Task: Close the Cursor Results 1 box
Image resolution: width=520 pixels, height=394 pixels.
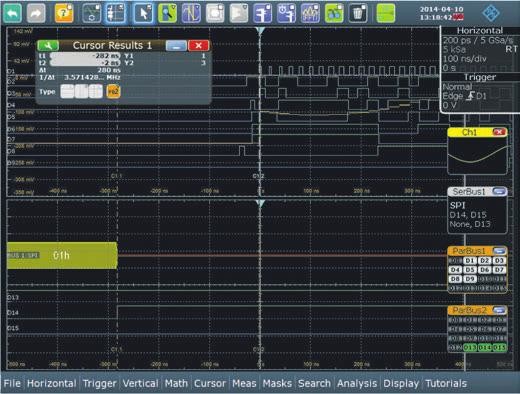Action: tap(199, 46)
